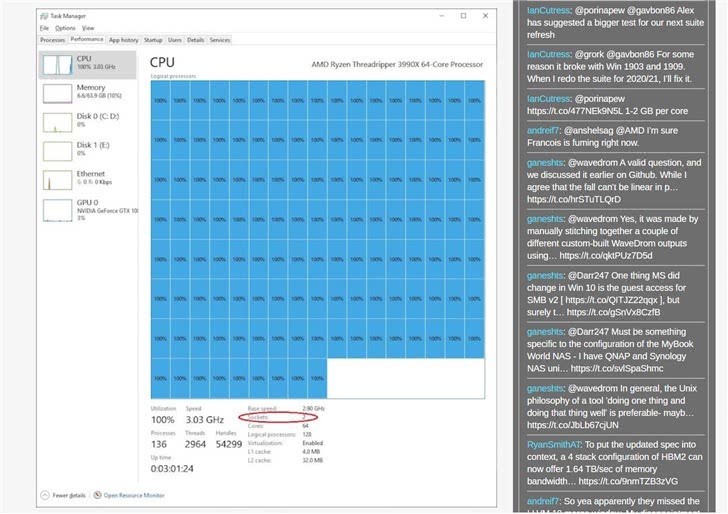The height and width of the screenshot is (514, 728).
Task: Click the L2 cache value '32.0 MB'
Action: (x=312, y=461)
